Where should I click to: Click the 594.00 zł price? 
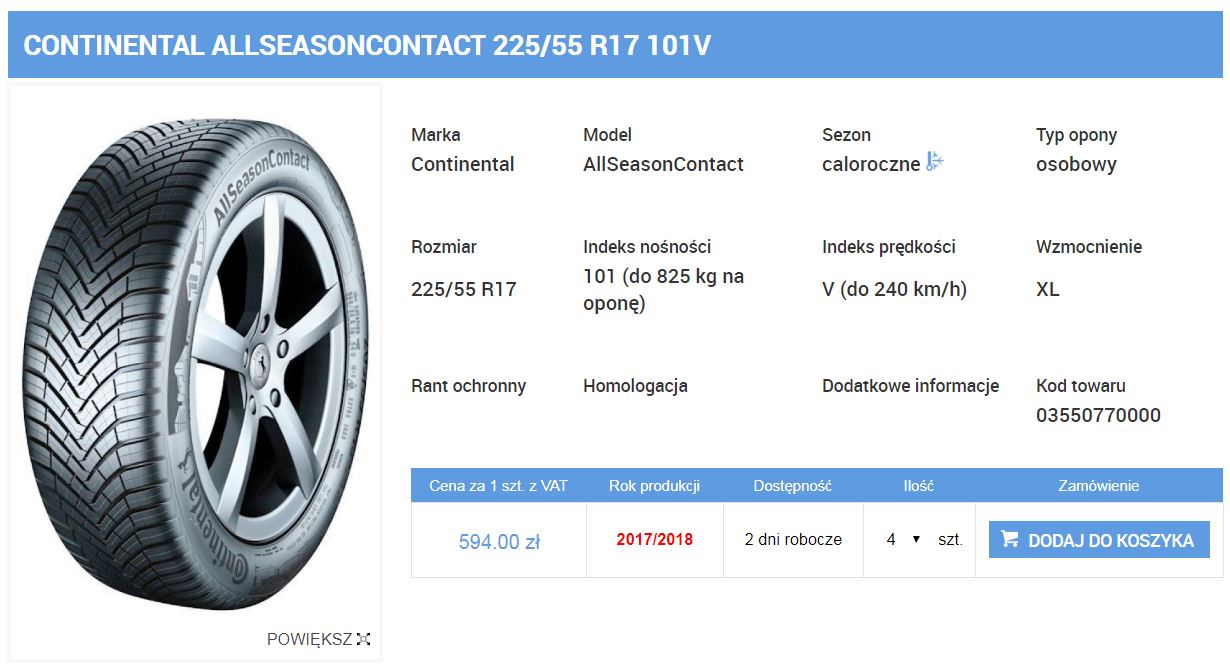coord(499,542)
